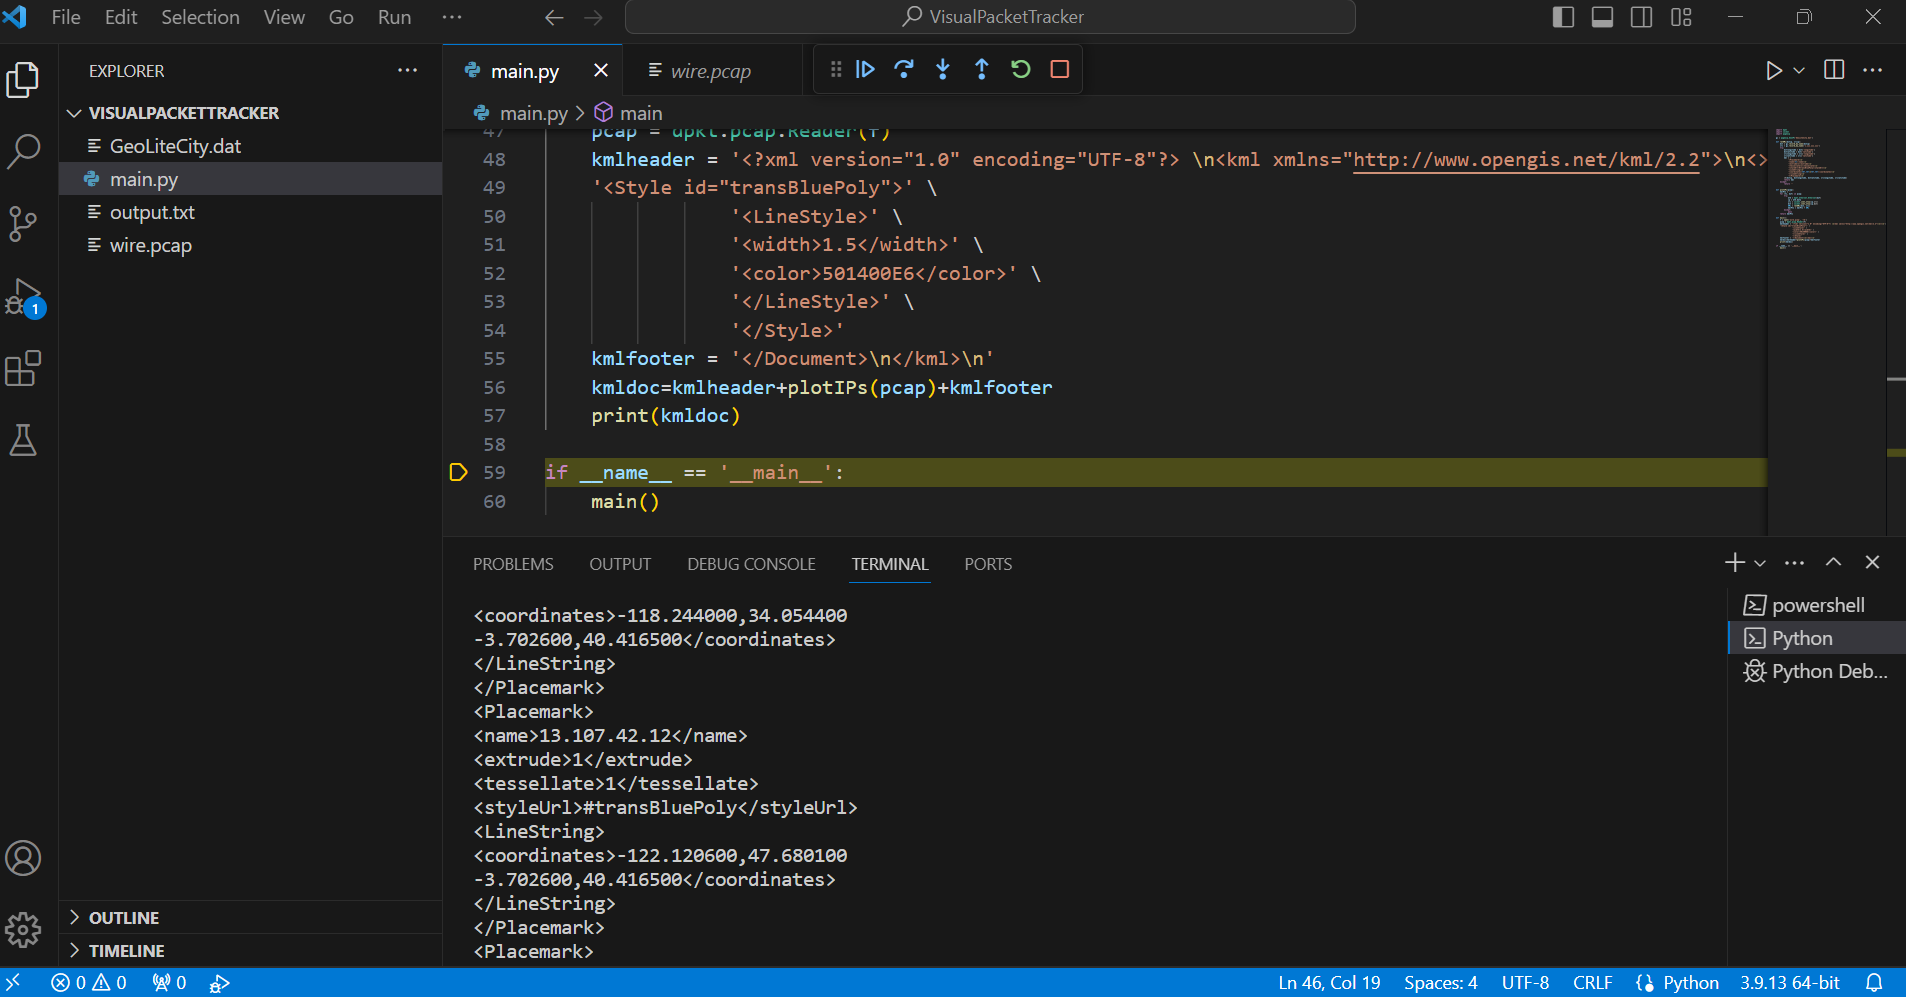
Task: Open the kml opengis URL link
Action: (1526, 159)
